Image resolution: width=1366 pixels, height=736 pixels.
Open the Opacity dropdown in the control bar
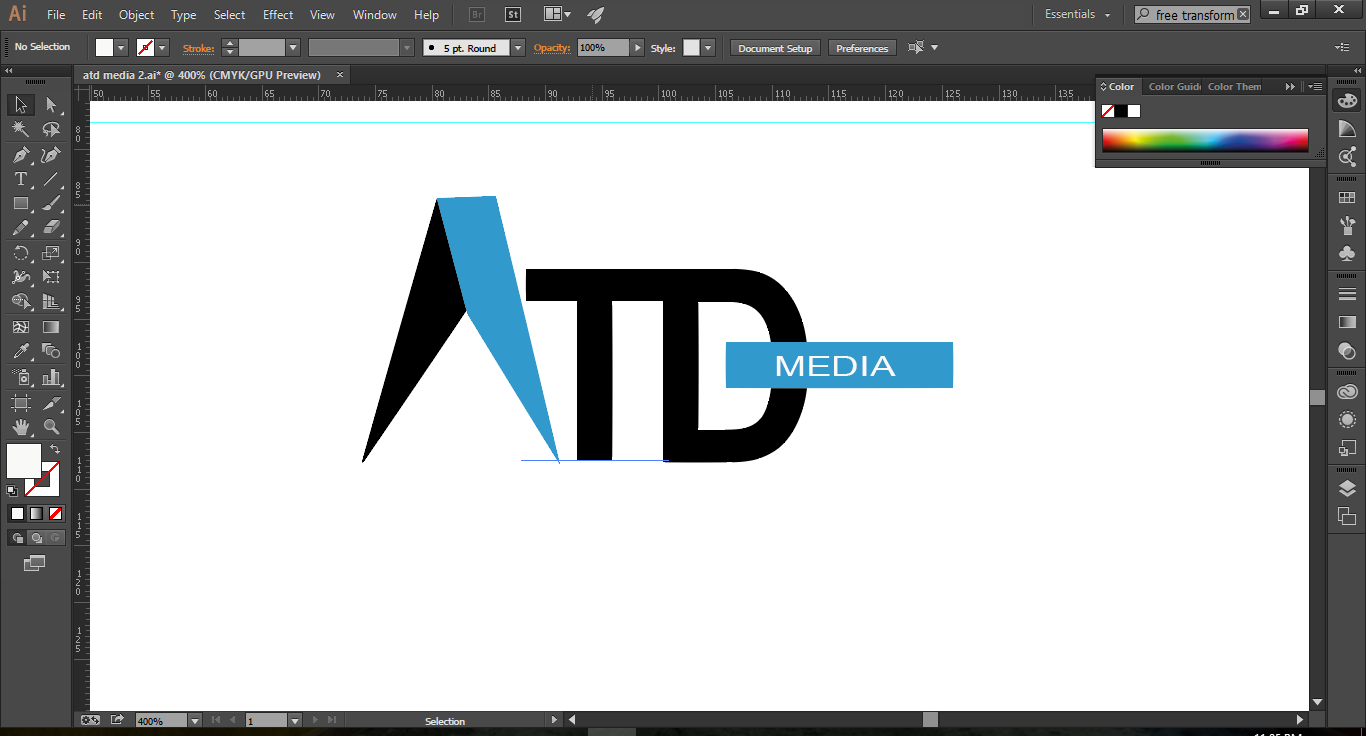click(x=637, y=47)
